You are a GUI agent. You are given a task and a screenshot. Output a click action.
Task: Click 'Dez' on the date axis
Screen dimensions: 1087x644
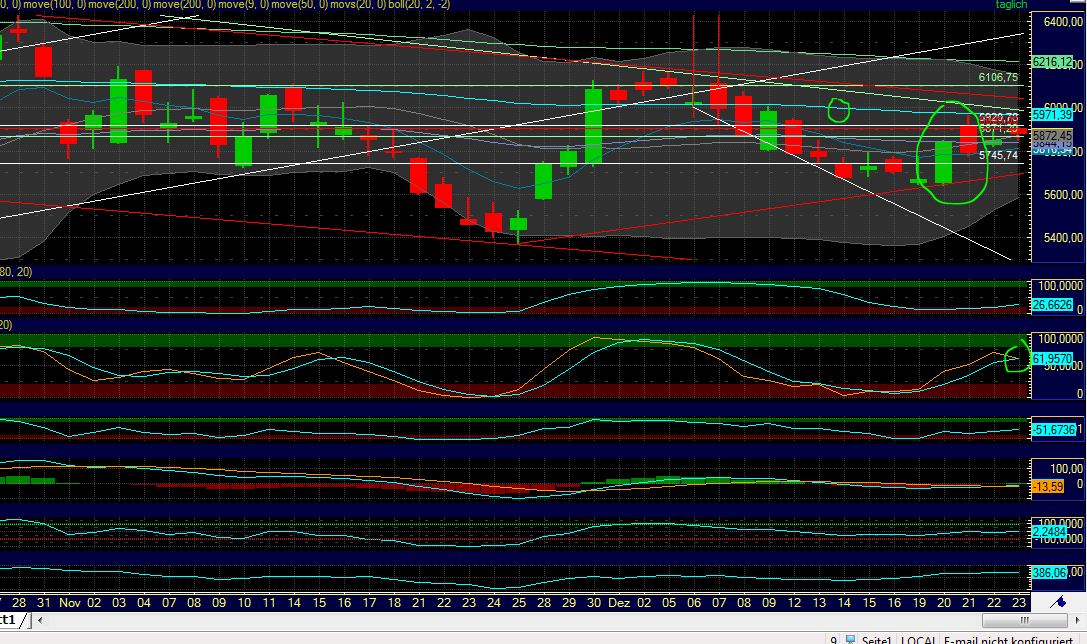pos(619,602)
